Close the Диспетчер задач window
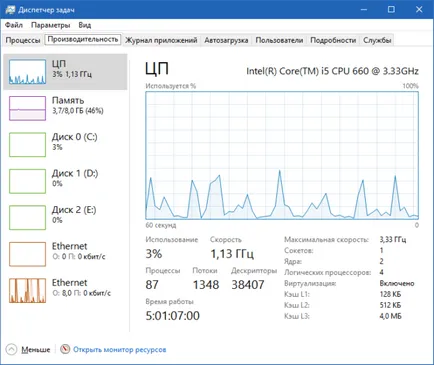 coord(419,9)
